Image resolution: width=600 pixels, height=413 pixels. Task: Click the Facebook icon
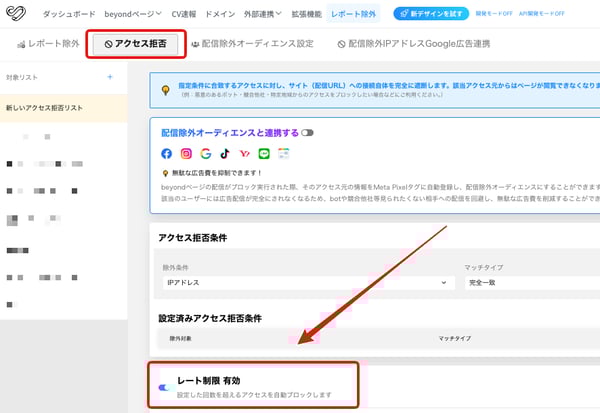click(x=167, y=154)
